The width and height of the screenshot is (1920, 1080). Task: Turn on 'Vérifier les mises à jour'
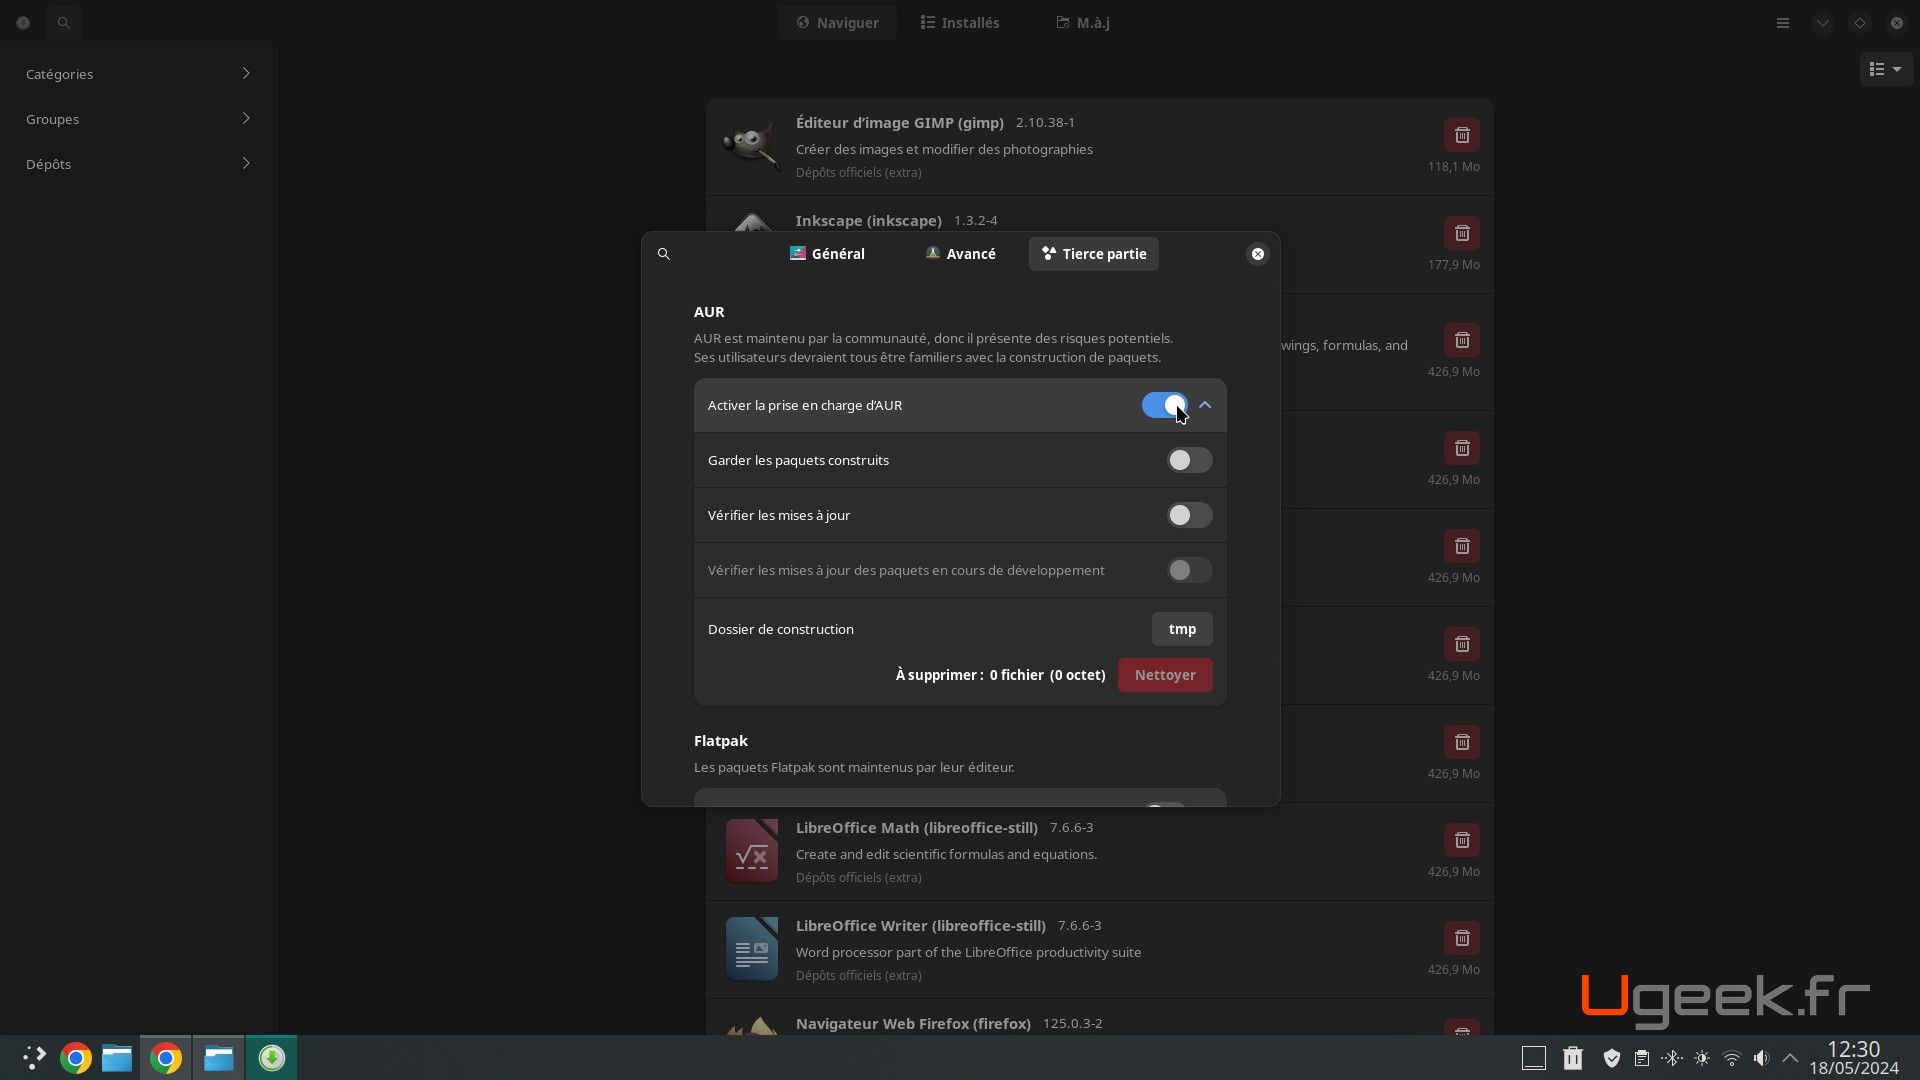pos(1188,515)
